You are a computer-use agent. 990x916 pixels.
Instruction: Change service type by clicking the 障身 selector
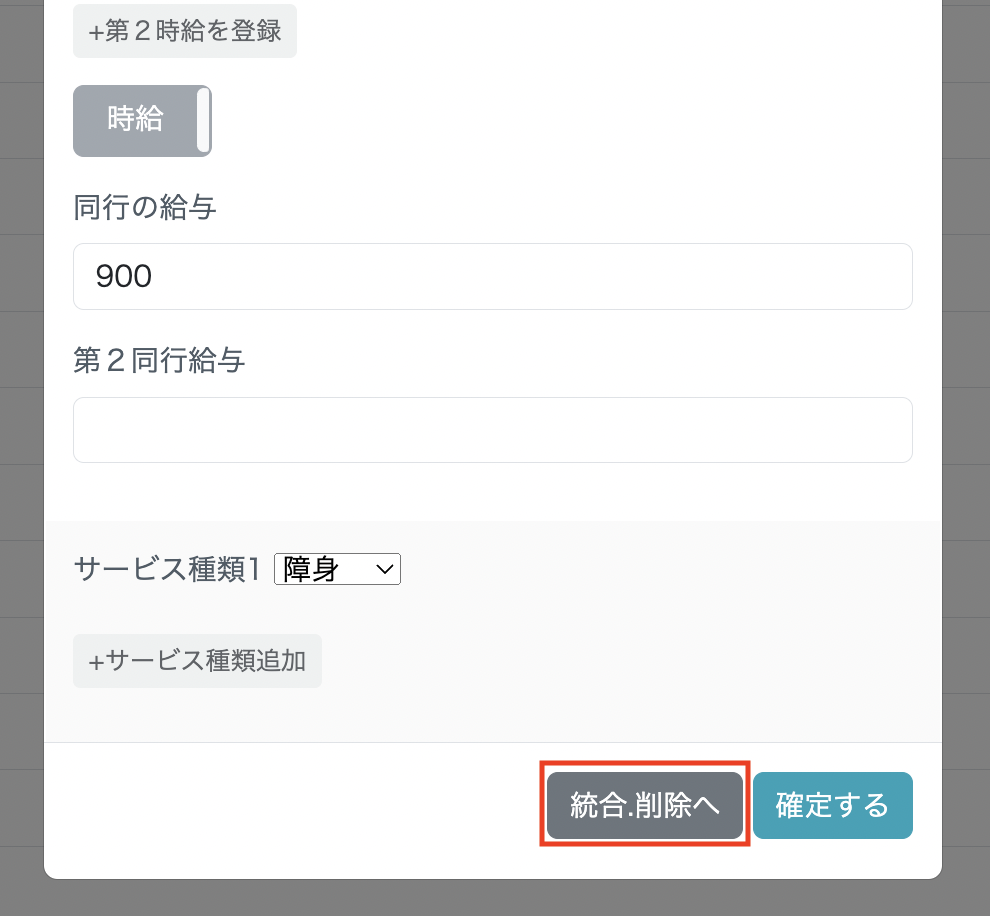pyautogui.click(x=337, y=569)
